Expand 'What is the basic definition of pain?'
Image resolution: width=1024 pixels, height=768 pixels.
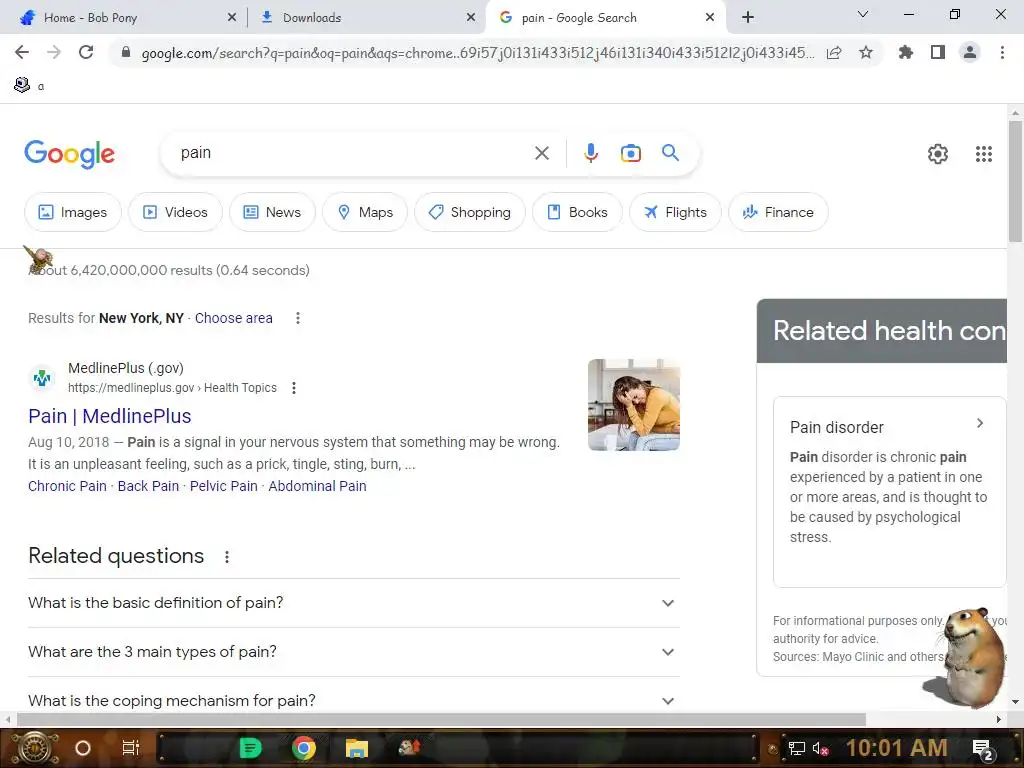[x=353, y=603]
